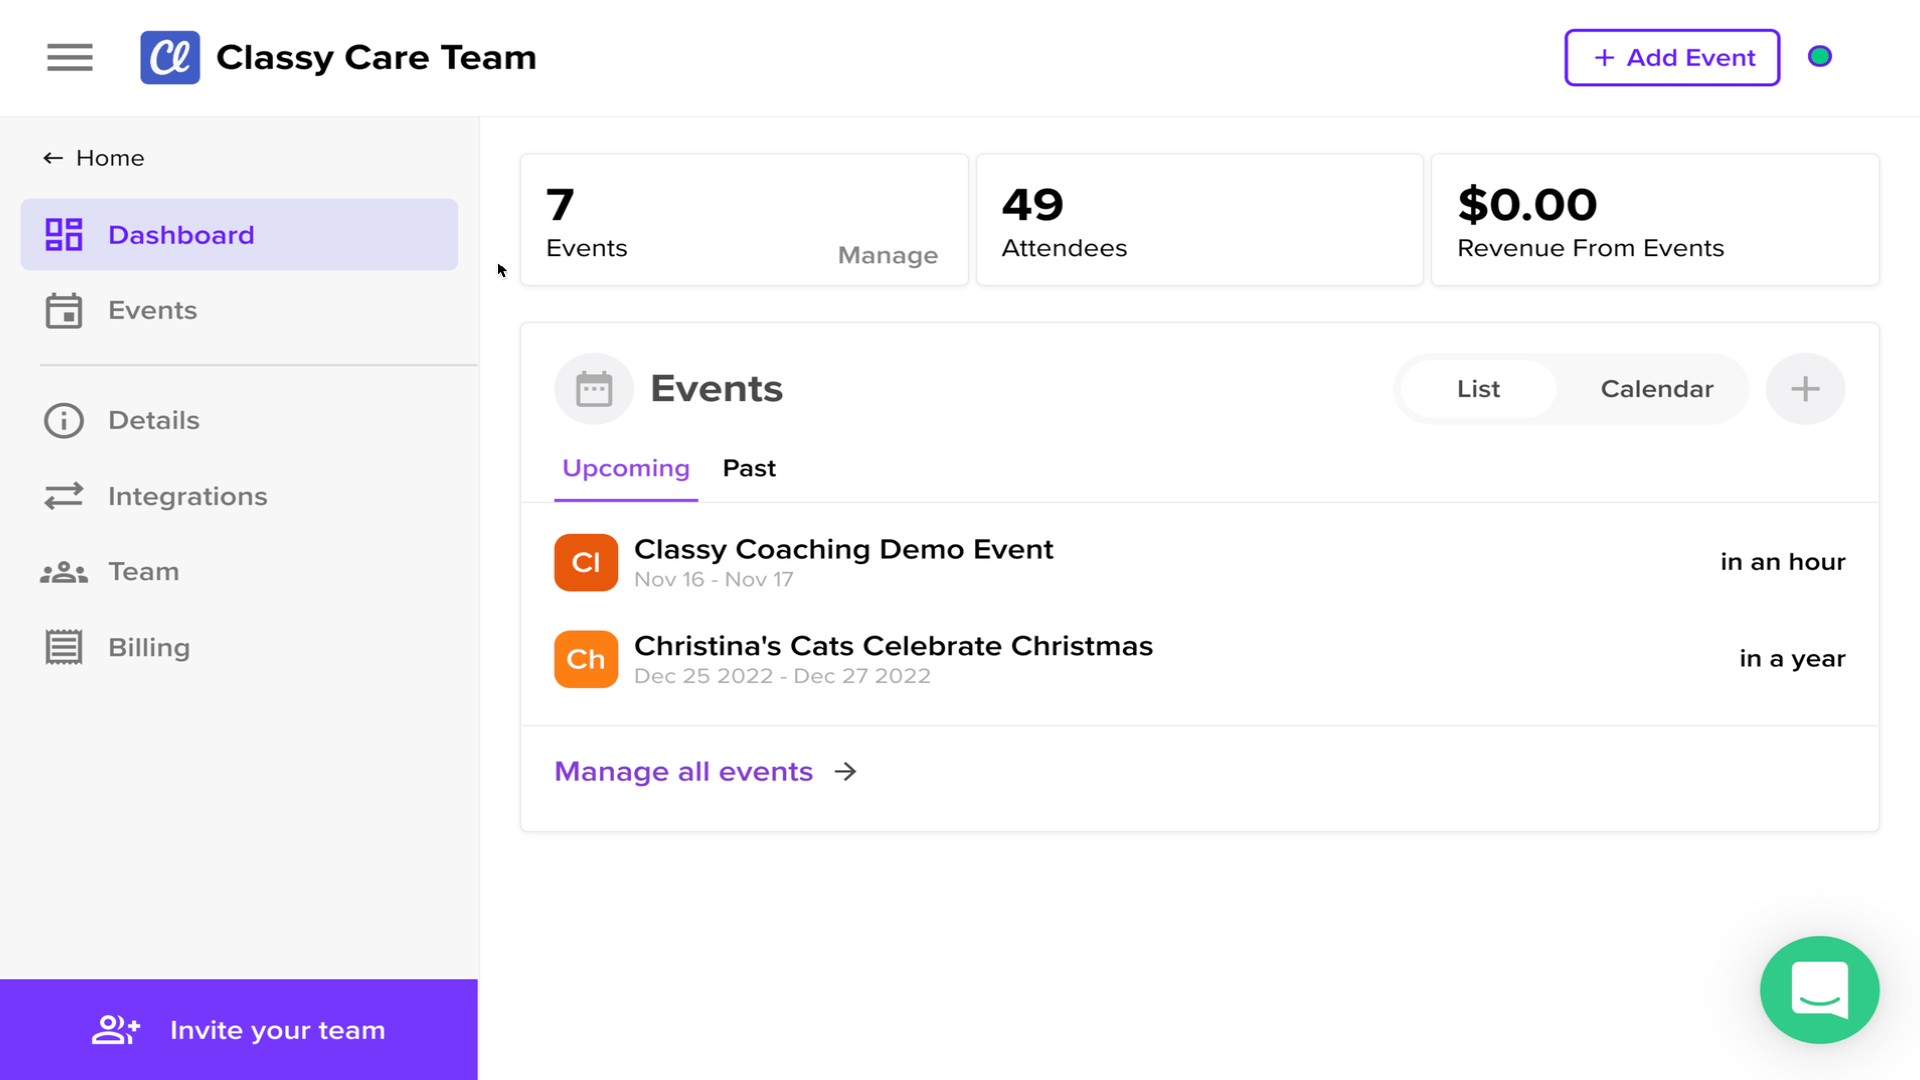Click the 7 Events stat card

(744, 219)
